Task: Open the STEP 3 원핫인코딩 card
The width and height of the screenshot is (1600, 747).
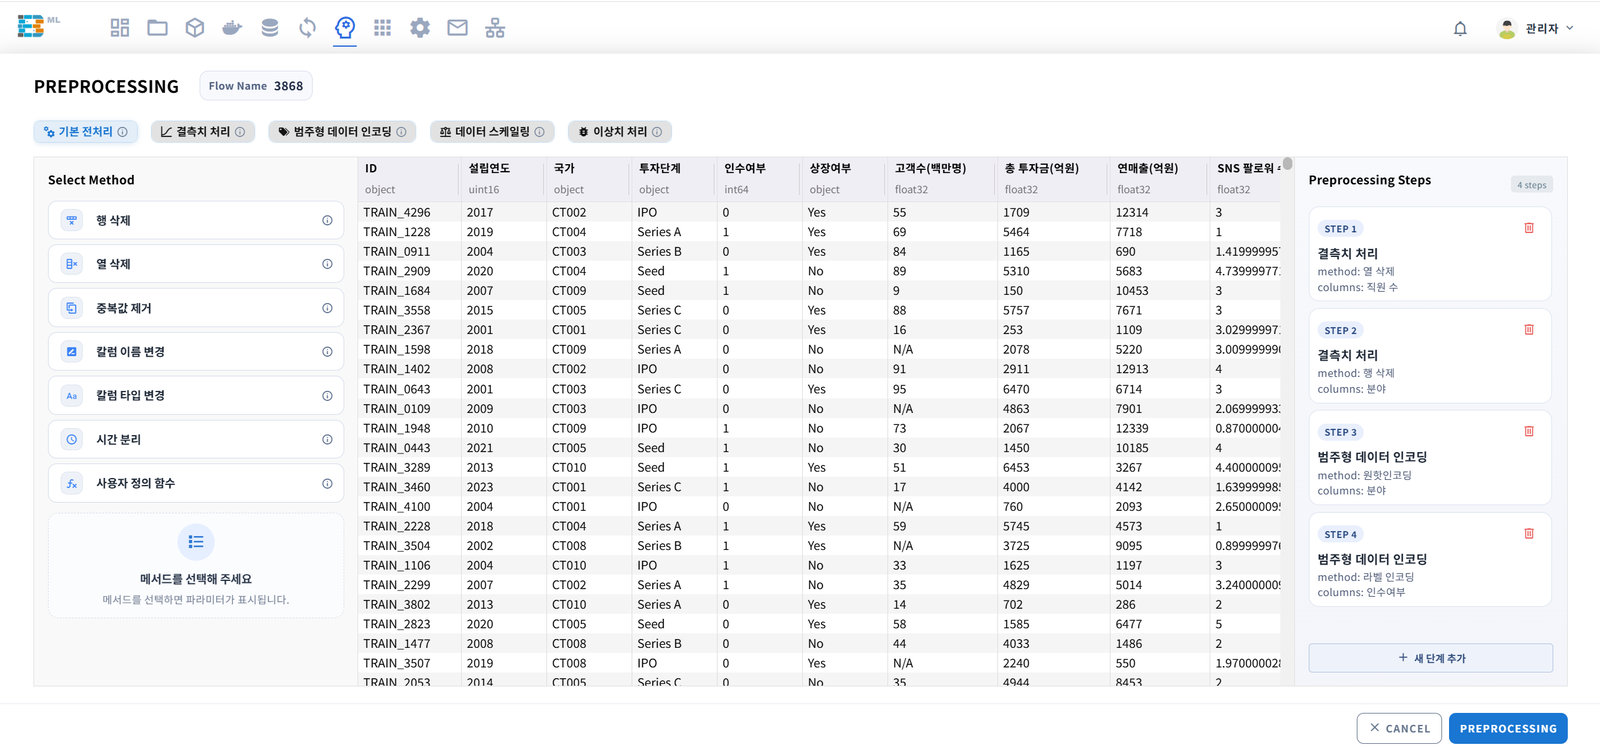Action: pyautogui.click(x=1430, y=458)
